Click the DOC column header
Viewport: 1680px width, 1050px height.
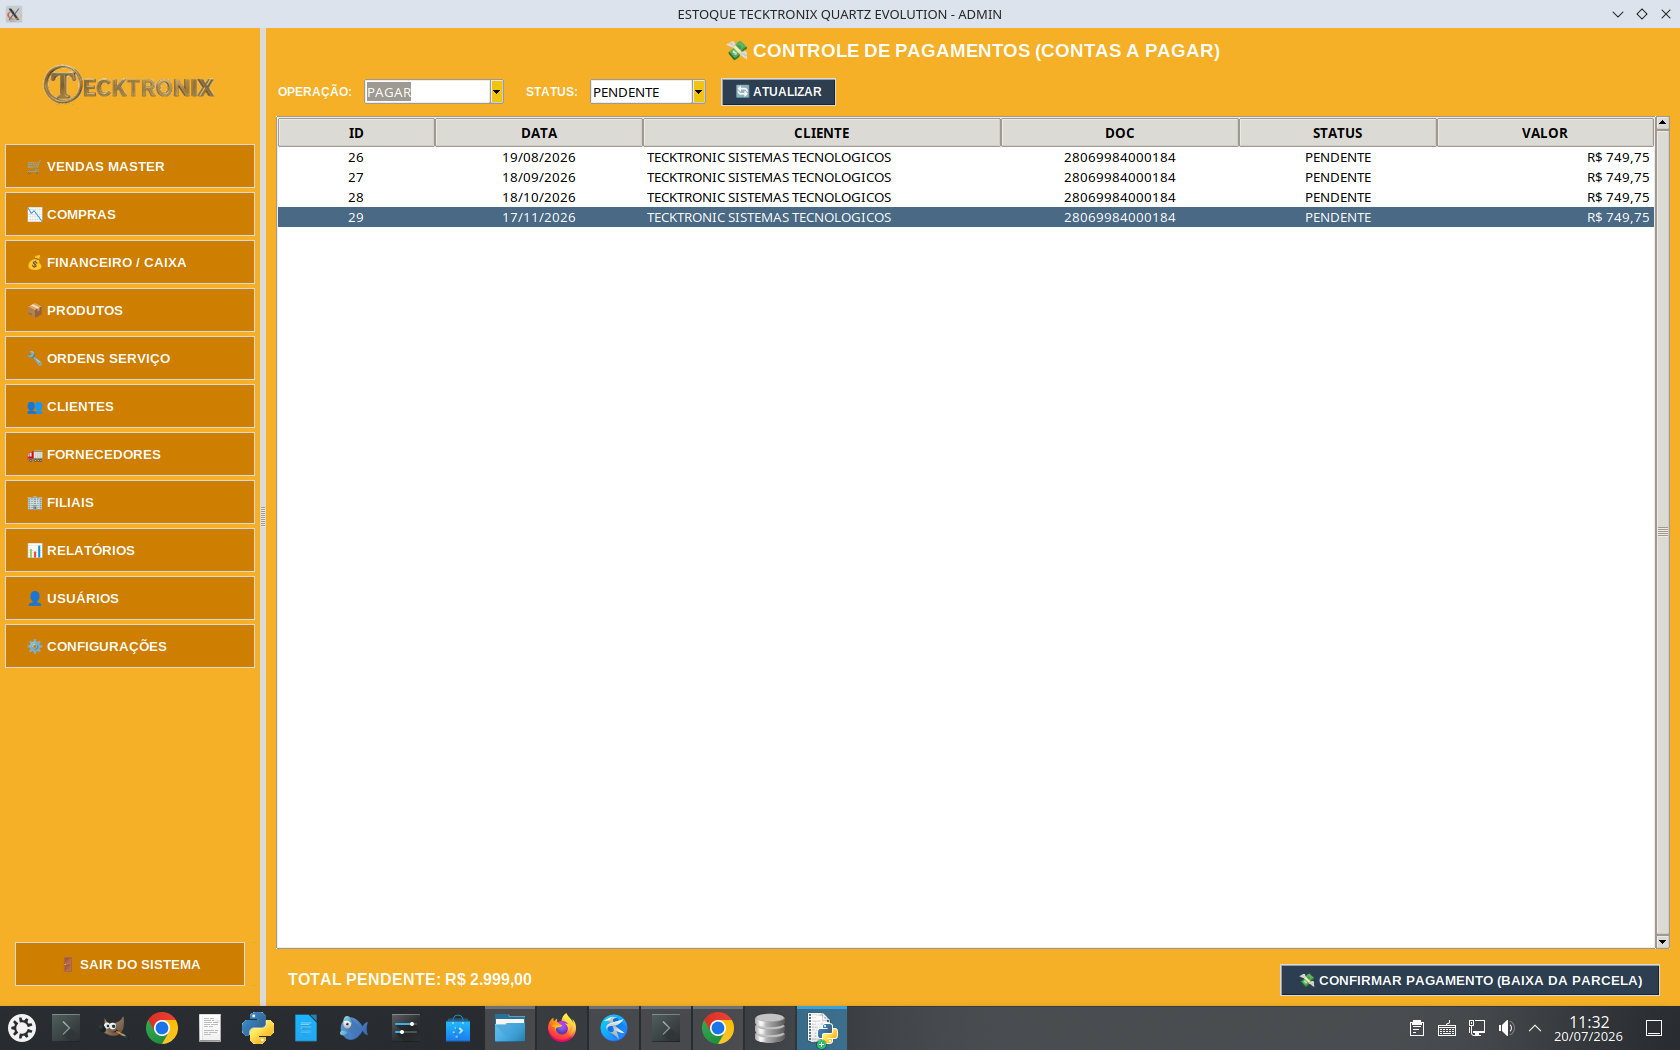(x=1120, y=133)
